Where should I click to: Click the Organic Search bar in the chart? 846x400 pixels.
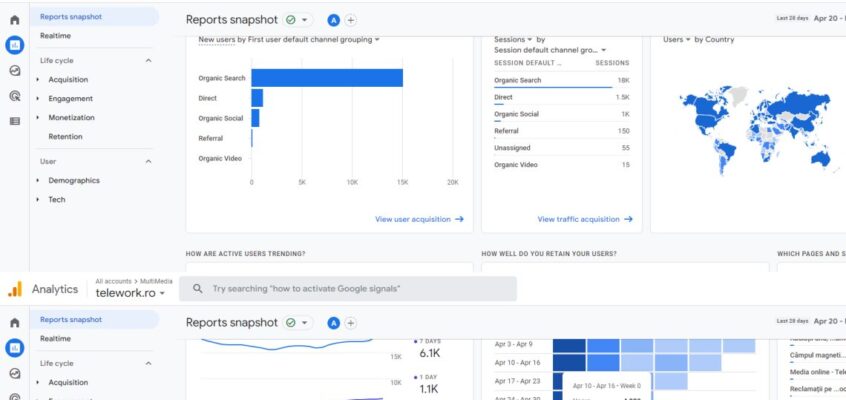point(327,78)
